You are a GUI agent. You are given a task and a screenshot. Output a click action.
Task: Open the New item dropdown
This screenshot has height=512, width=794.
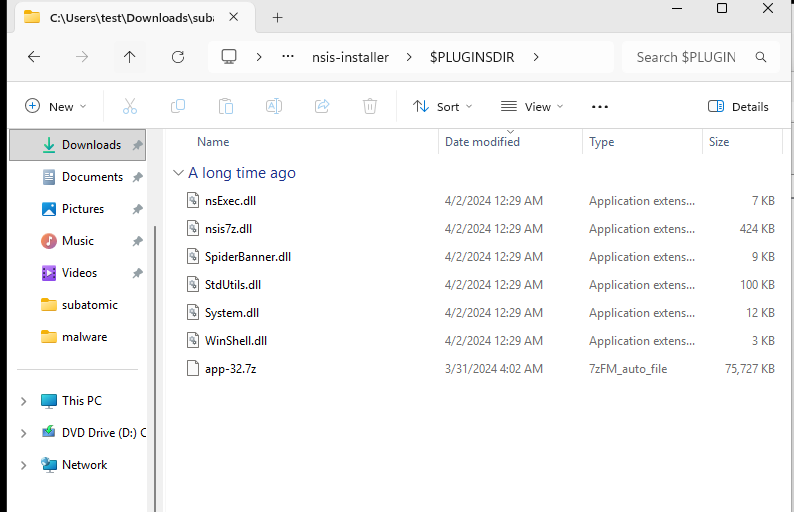pos(56,106)
